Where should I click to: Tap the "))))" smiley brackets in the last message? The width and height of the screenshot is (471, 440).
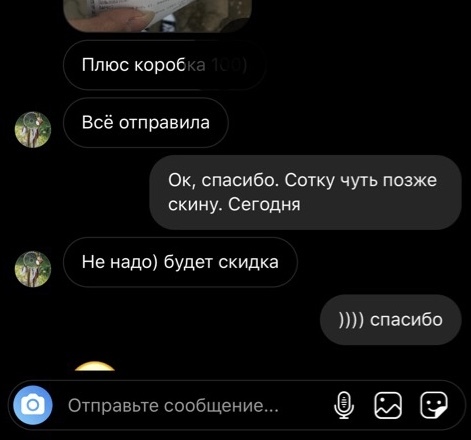[x=351, y=320]
